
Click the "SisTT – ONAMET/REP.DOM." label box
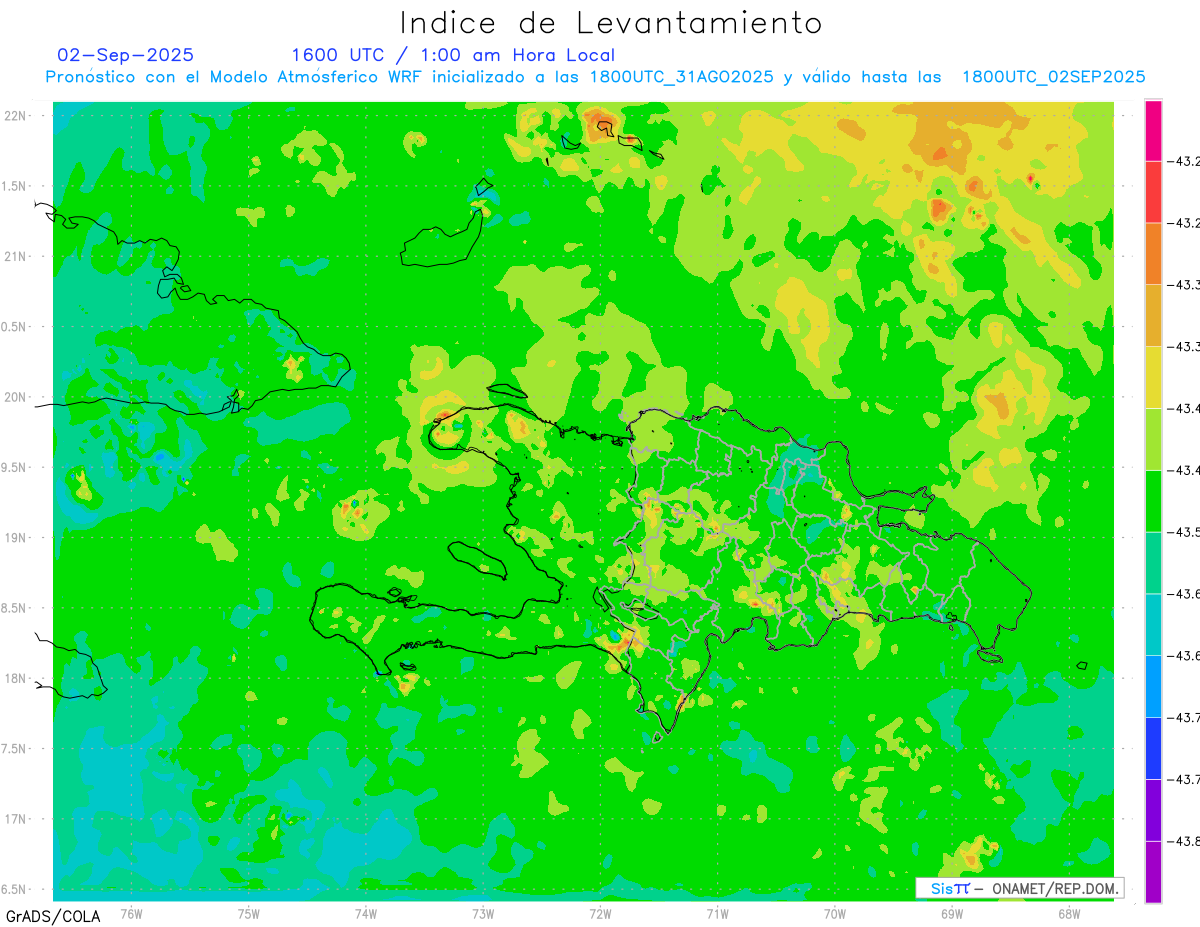pos(1019,888)
